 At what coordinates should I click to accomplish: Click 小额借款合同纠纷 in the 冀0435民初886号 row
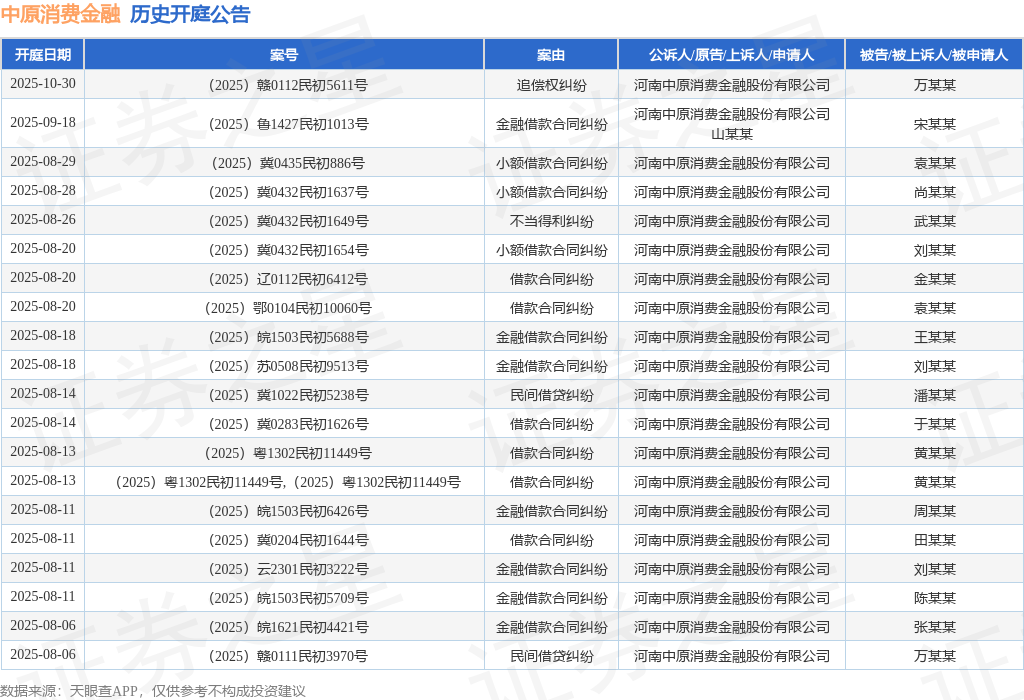551,163
